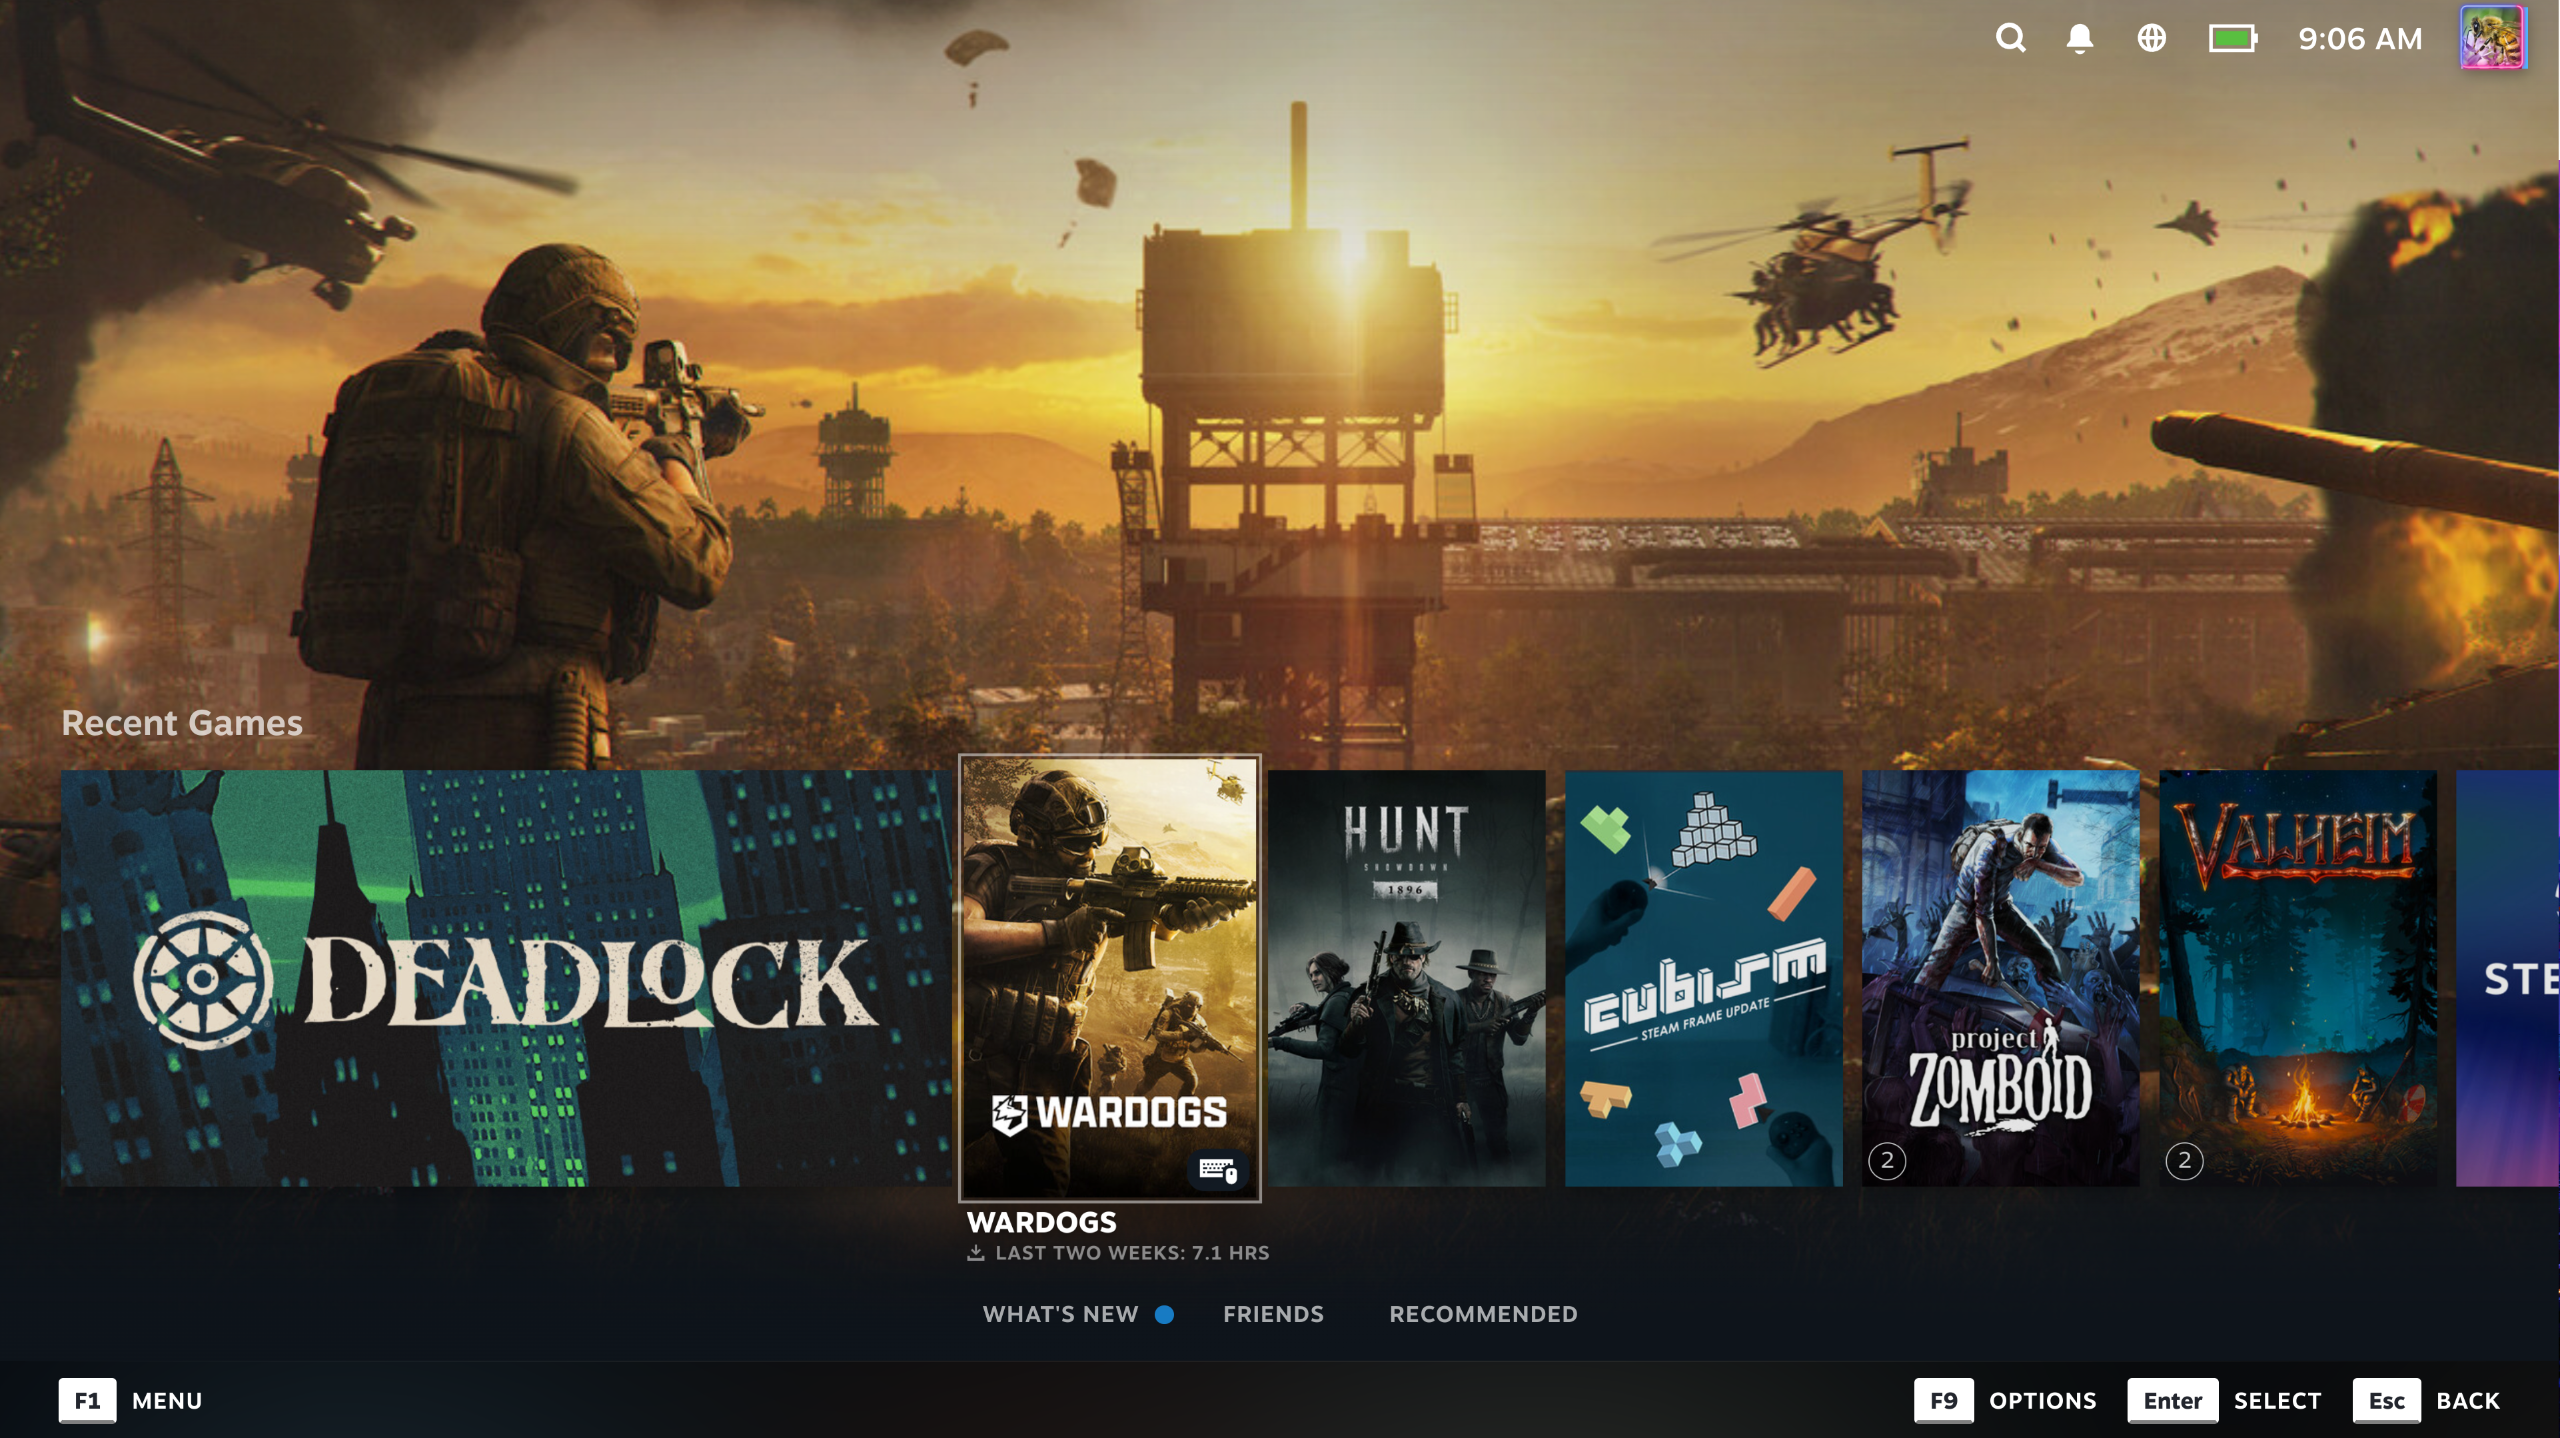This screenshot has width=2560, height=1438.
Task: Click the badge numbered 2 on Project Zomboid
Action: click(1887, 1161)
